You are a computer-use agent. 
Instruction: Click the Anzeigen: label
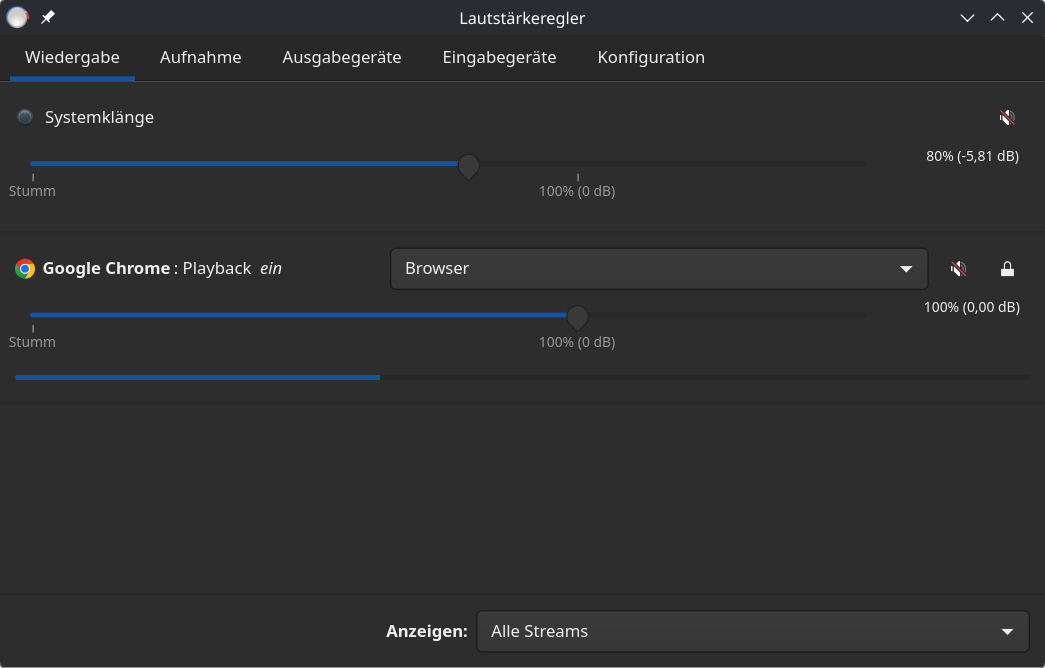(x=427, y=631)
